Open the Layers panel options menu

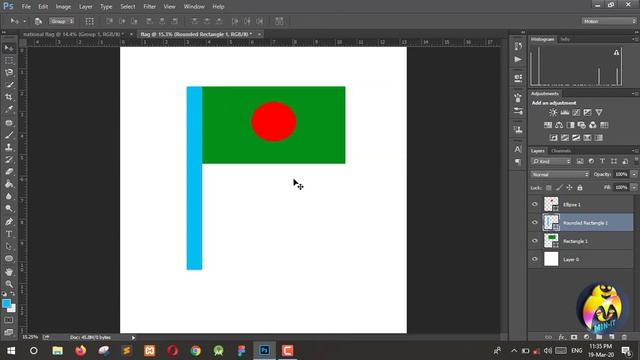point(636,151)
